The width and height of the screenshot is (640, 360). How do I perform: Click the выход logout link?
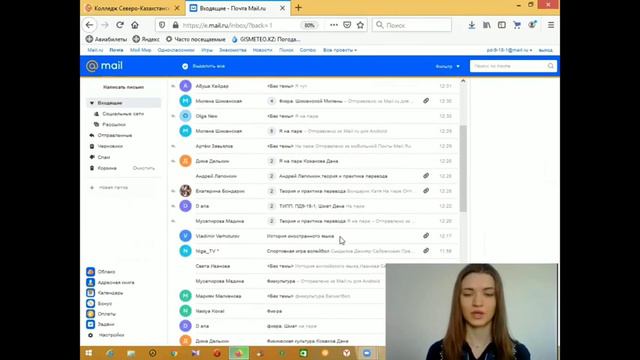tap(545, 50)
